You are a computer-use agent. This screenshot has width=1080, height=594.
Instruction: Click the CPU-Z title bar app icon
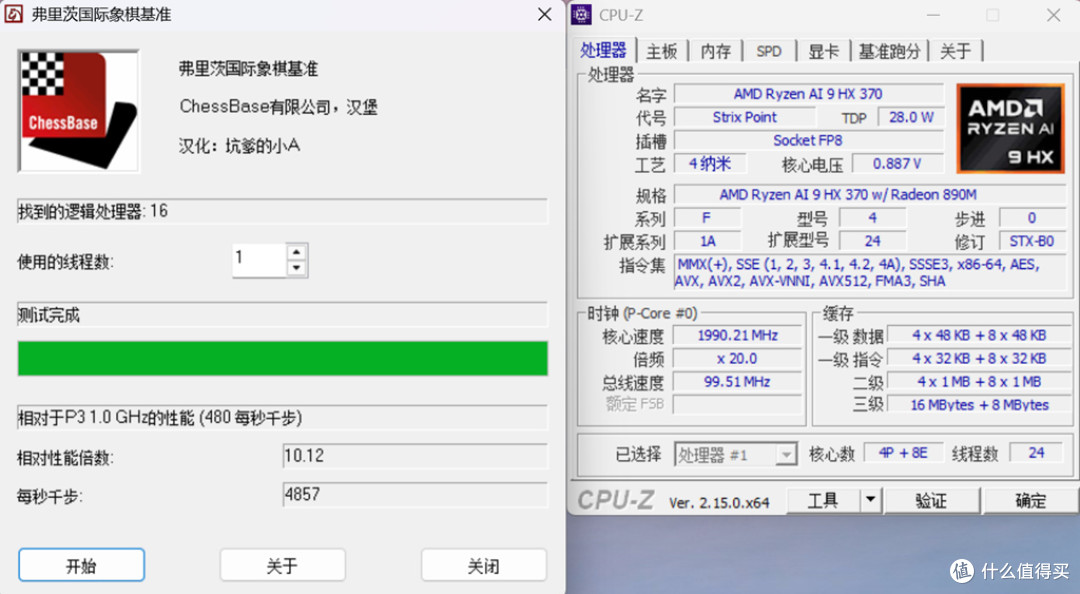point(582,14)
